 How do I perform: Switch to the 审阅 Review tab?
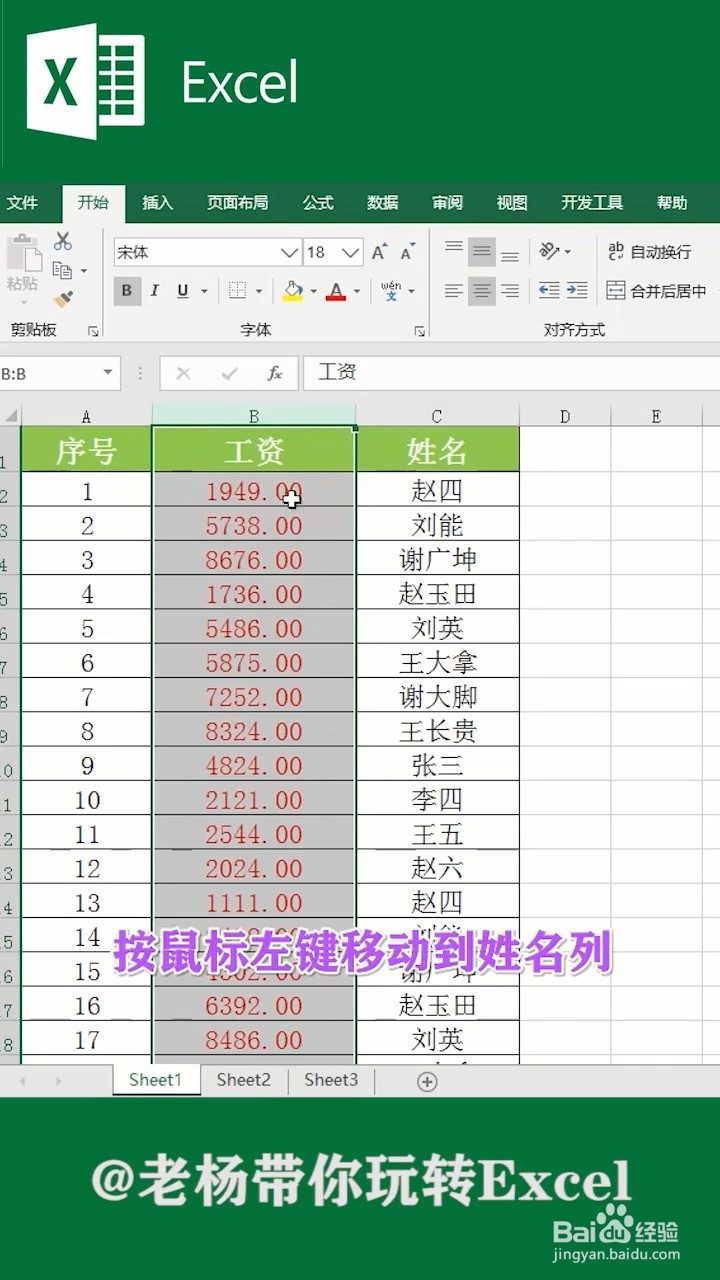[447, 203]
